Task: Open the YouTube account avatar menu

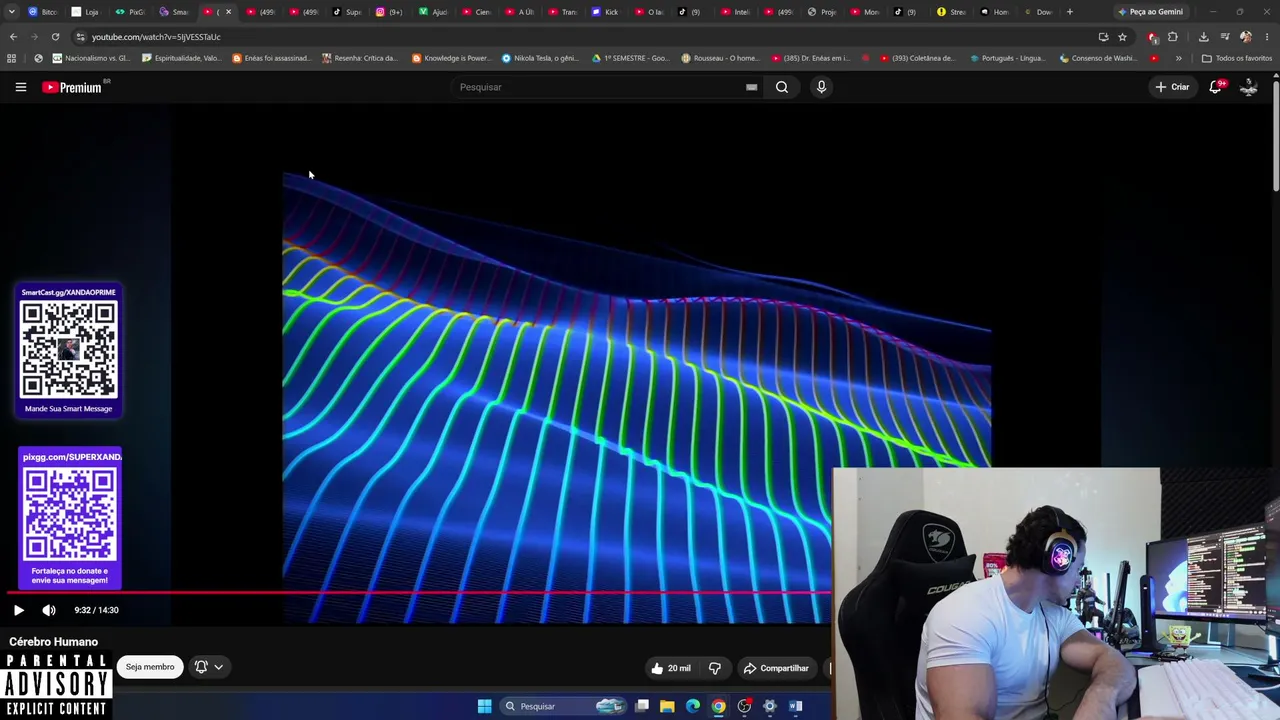Action: (1249, 87)
